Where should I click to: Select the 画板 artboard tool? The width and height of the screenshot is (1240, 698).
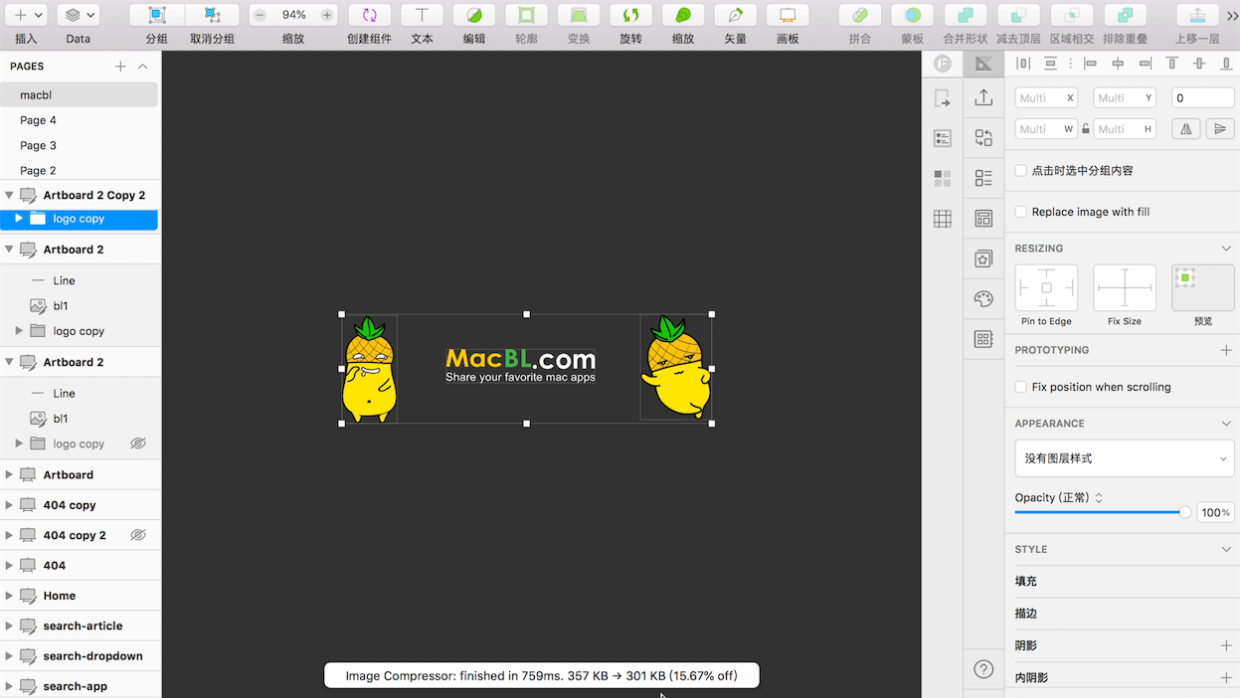tap(787, 15)
